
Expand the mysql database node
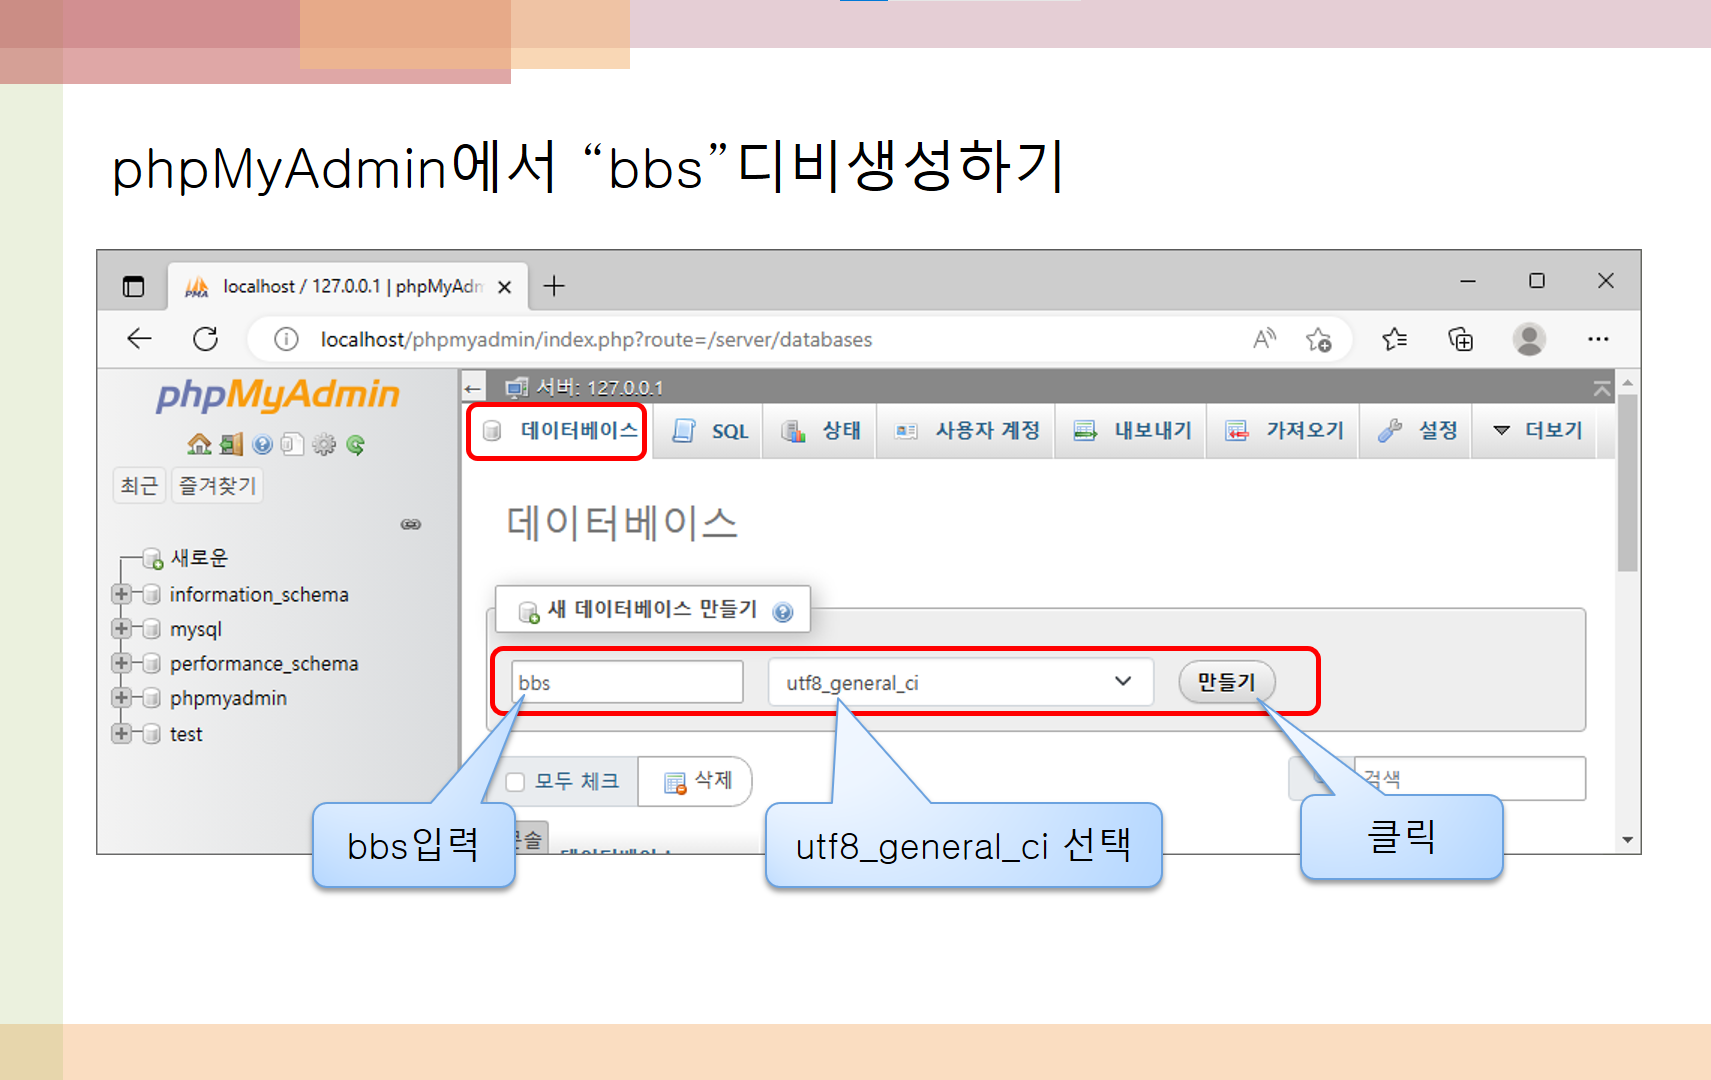(122, 628)
